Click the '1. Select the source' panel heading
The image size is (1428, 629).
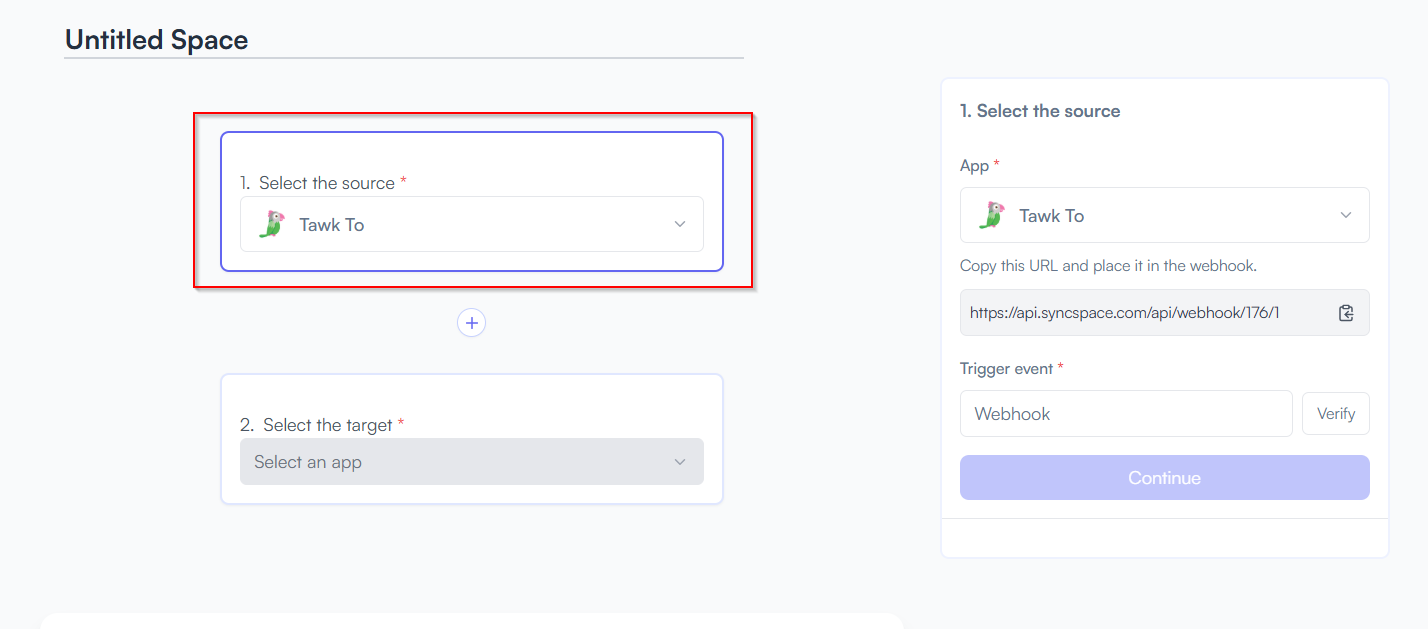[1040, 111]
